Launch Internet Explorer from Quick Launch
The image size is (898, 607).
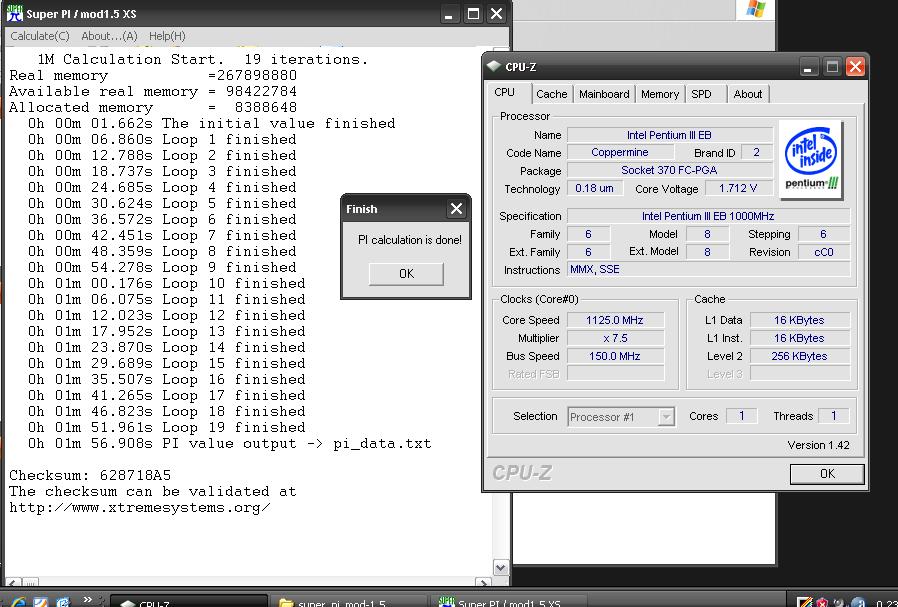pos(18,602)
